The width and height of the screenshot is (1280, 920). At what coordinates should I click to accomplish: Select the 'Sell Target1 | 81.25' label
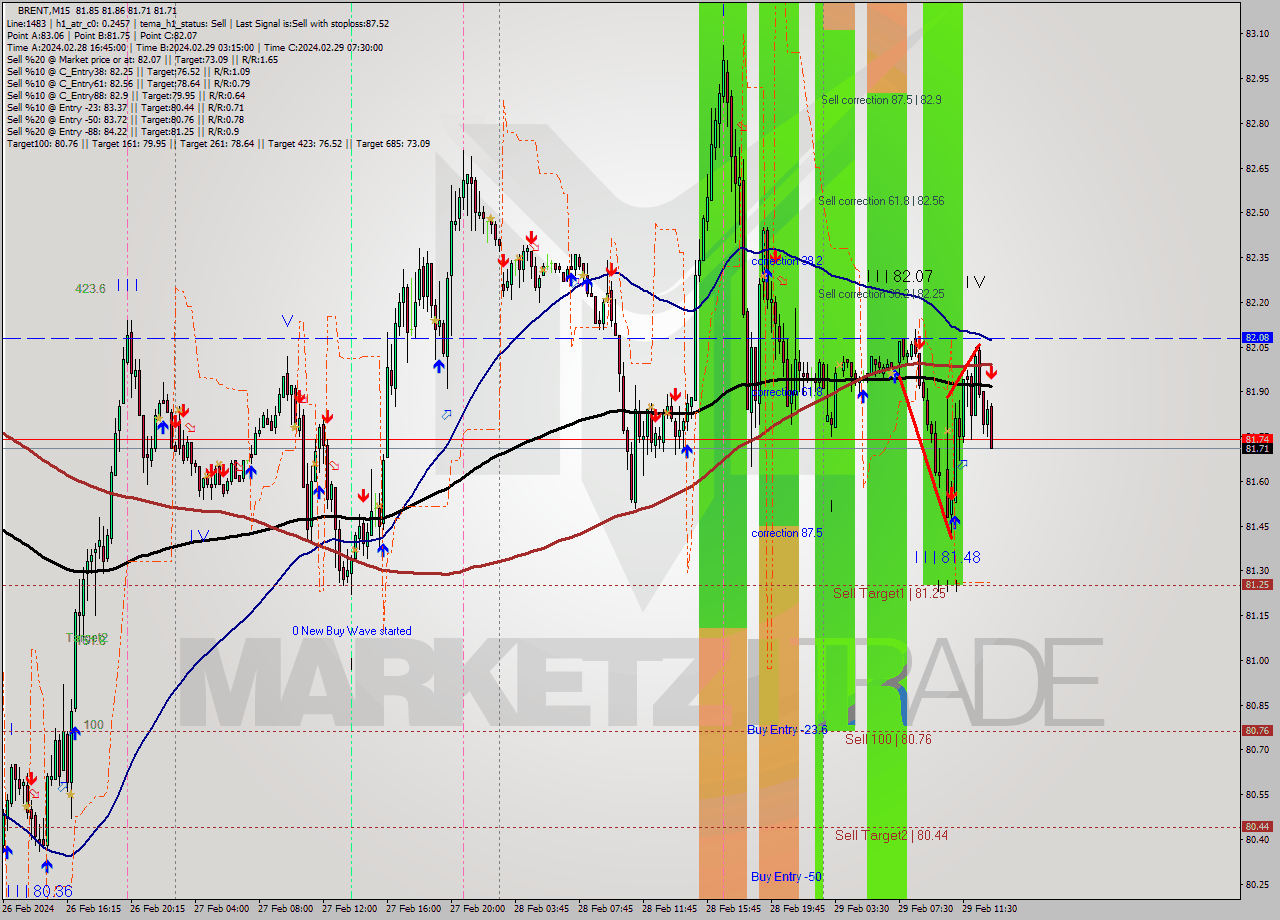(x=889, y=594)
